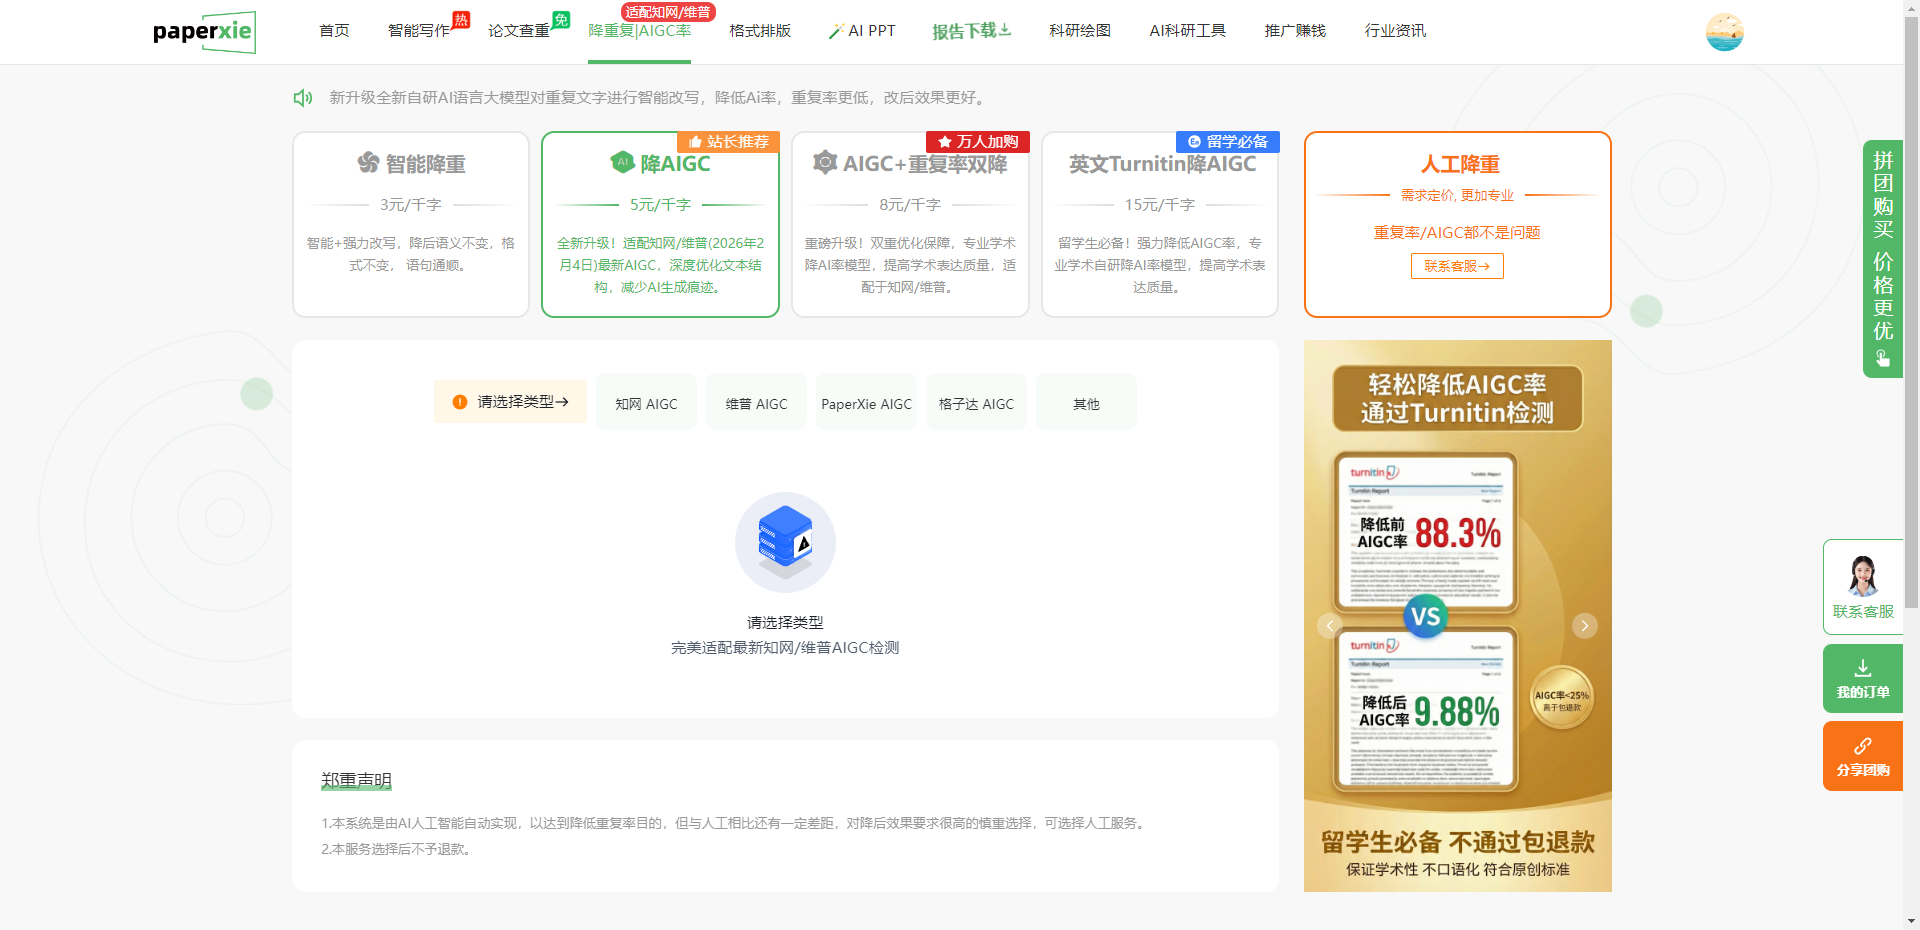
Task: Open AI PPT menu item
Action: tap(862, 31)
